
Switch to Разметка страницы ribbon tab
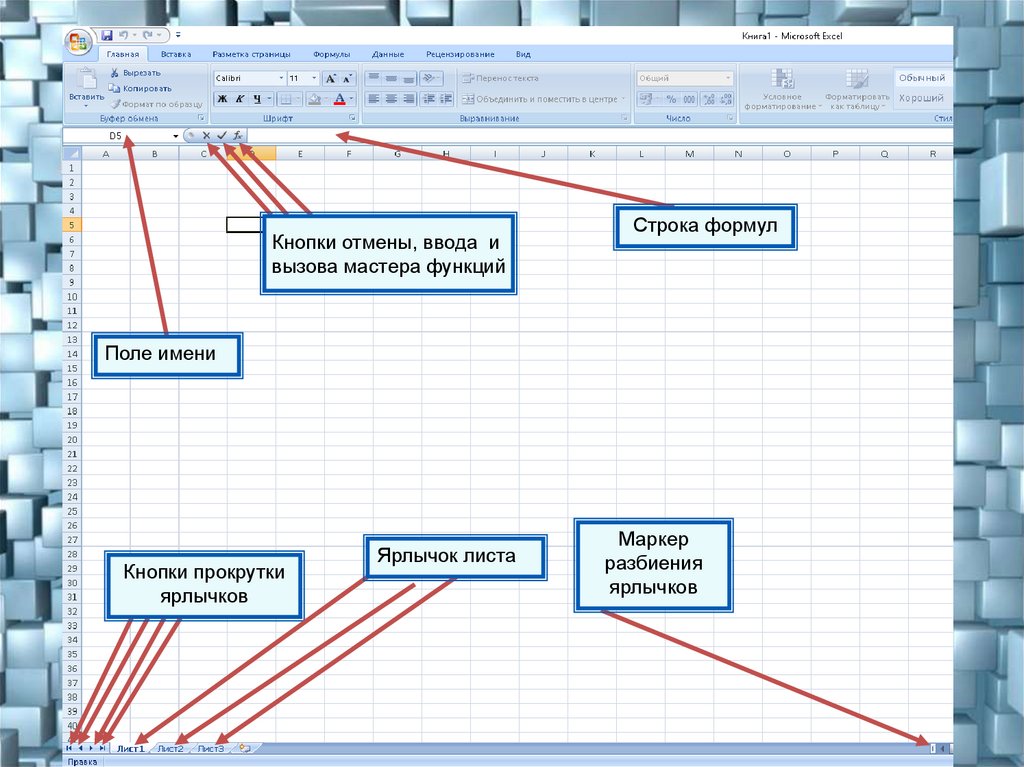click(251, 54)
